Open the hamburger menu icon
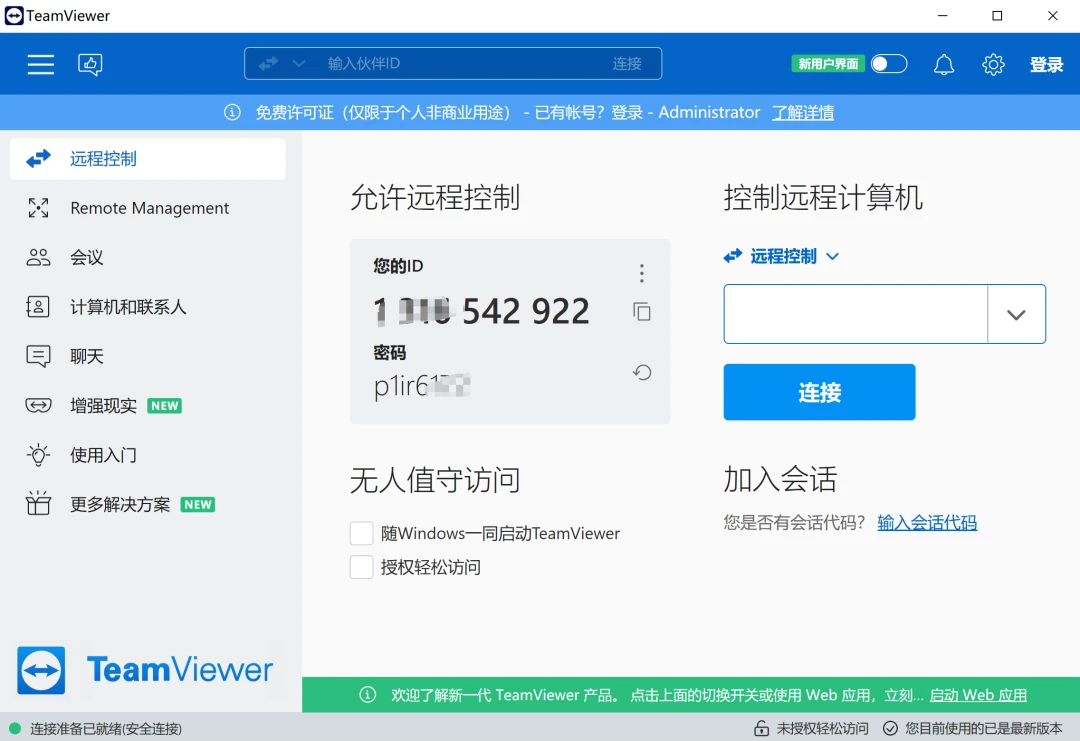The image size is (1080, 741). pyautogui.click(x=40, y=64)
